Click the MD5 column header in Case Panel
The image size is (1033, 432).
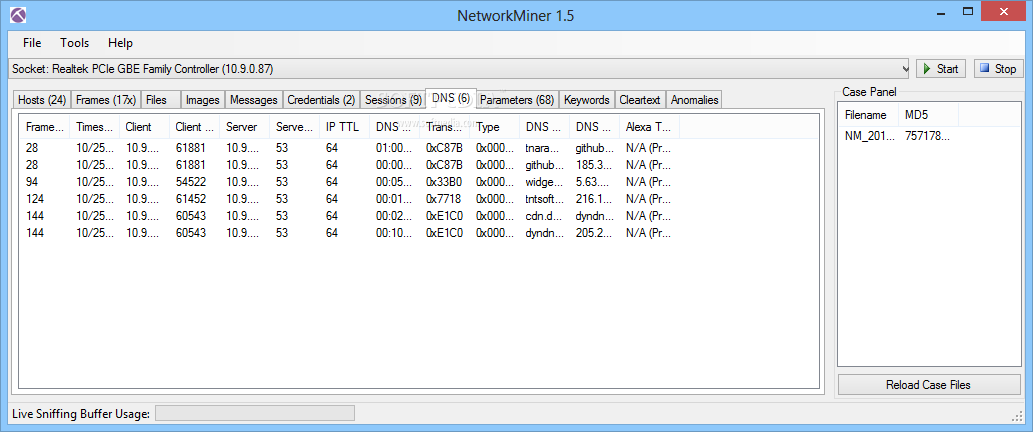point(928,115)
